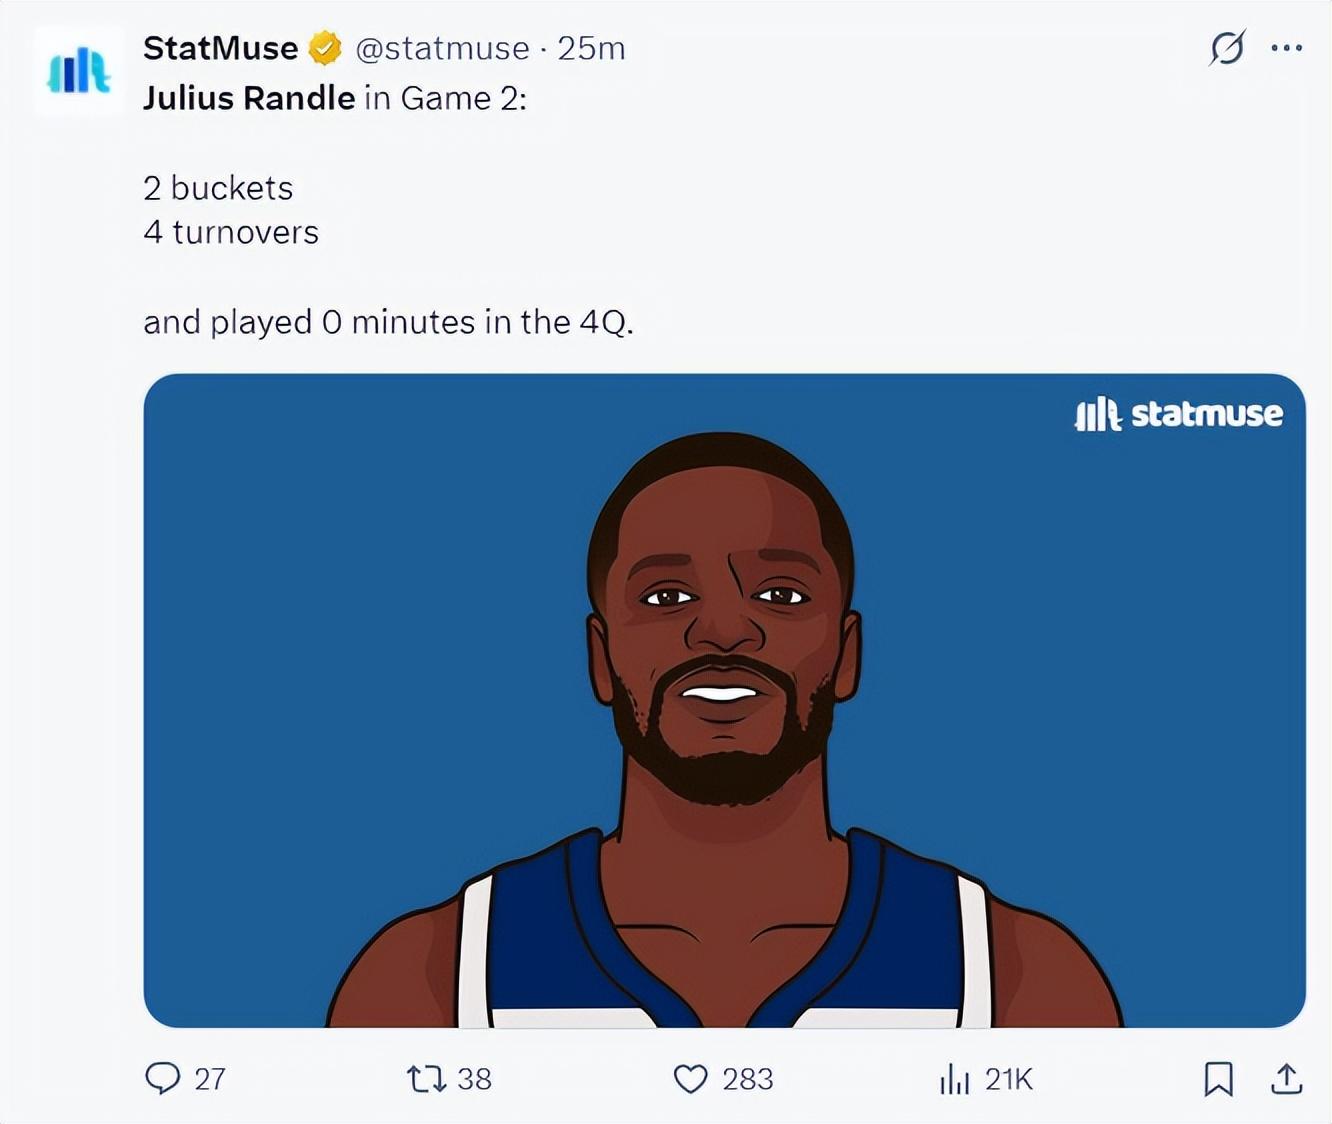The image size is (1332, 1124).
Task: Open the StatMuse display name link
Action: (221, 48)
